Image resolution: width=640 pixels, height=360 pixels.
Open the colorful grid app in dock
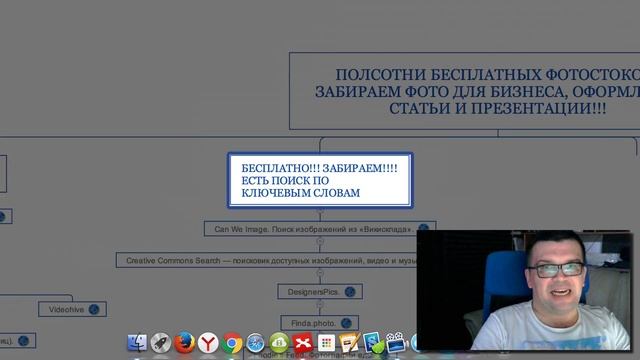[326, 343]
